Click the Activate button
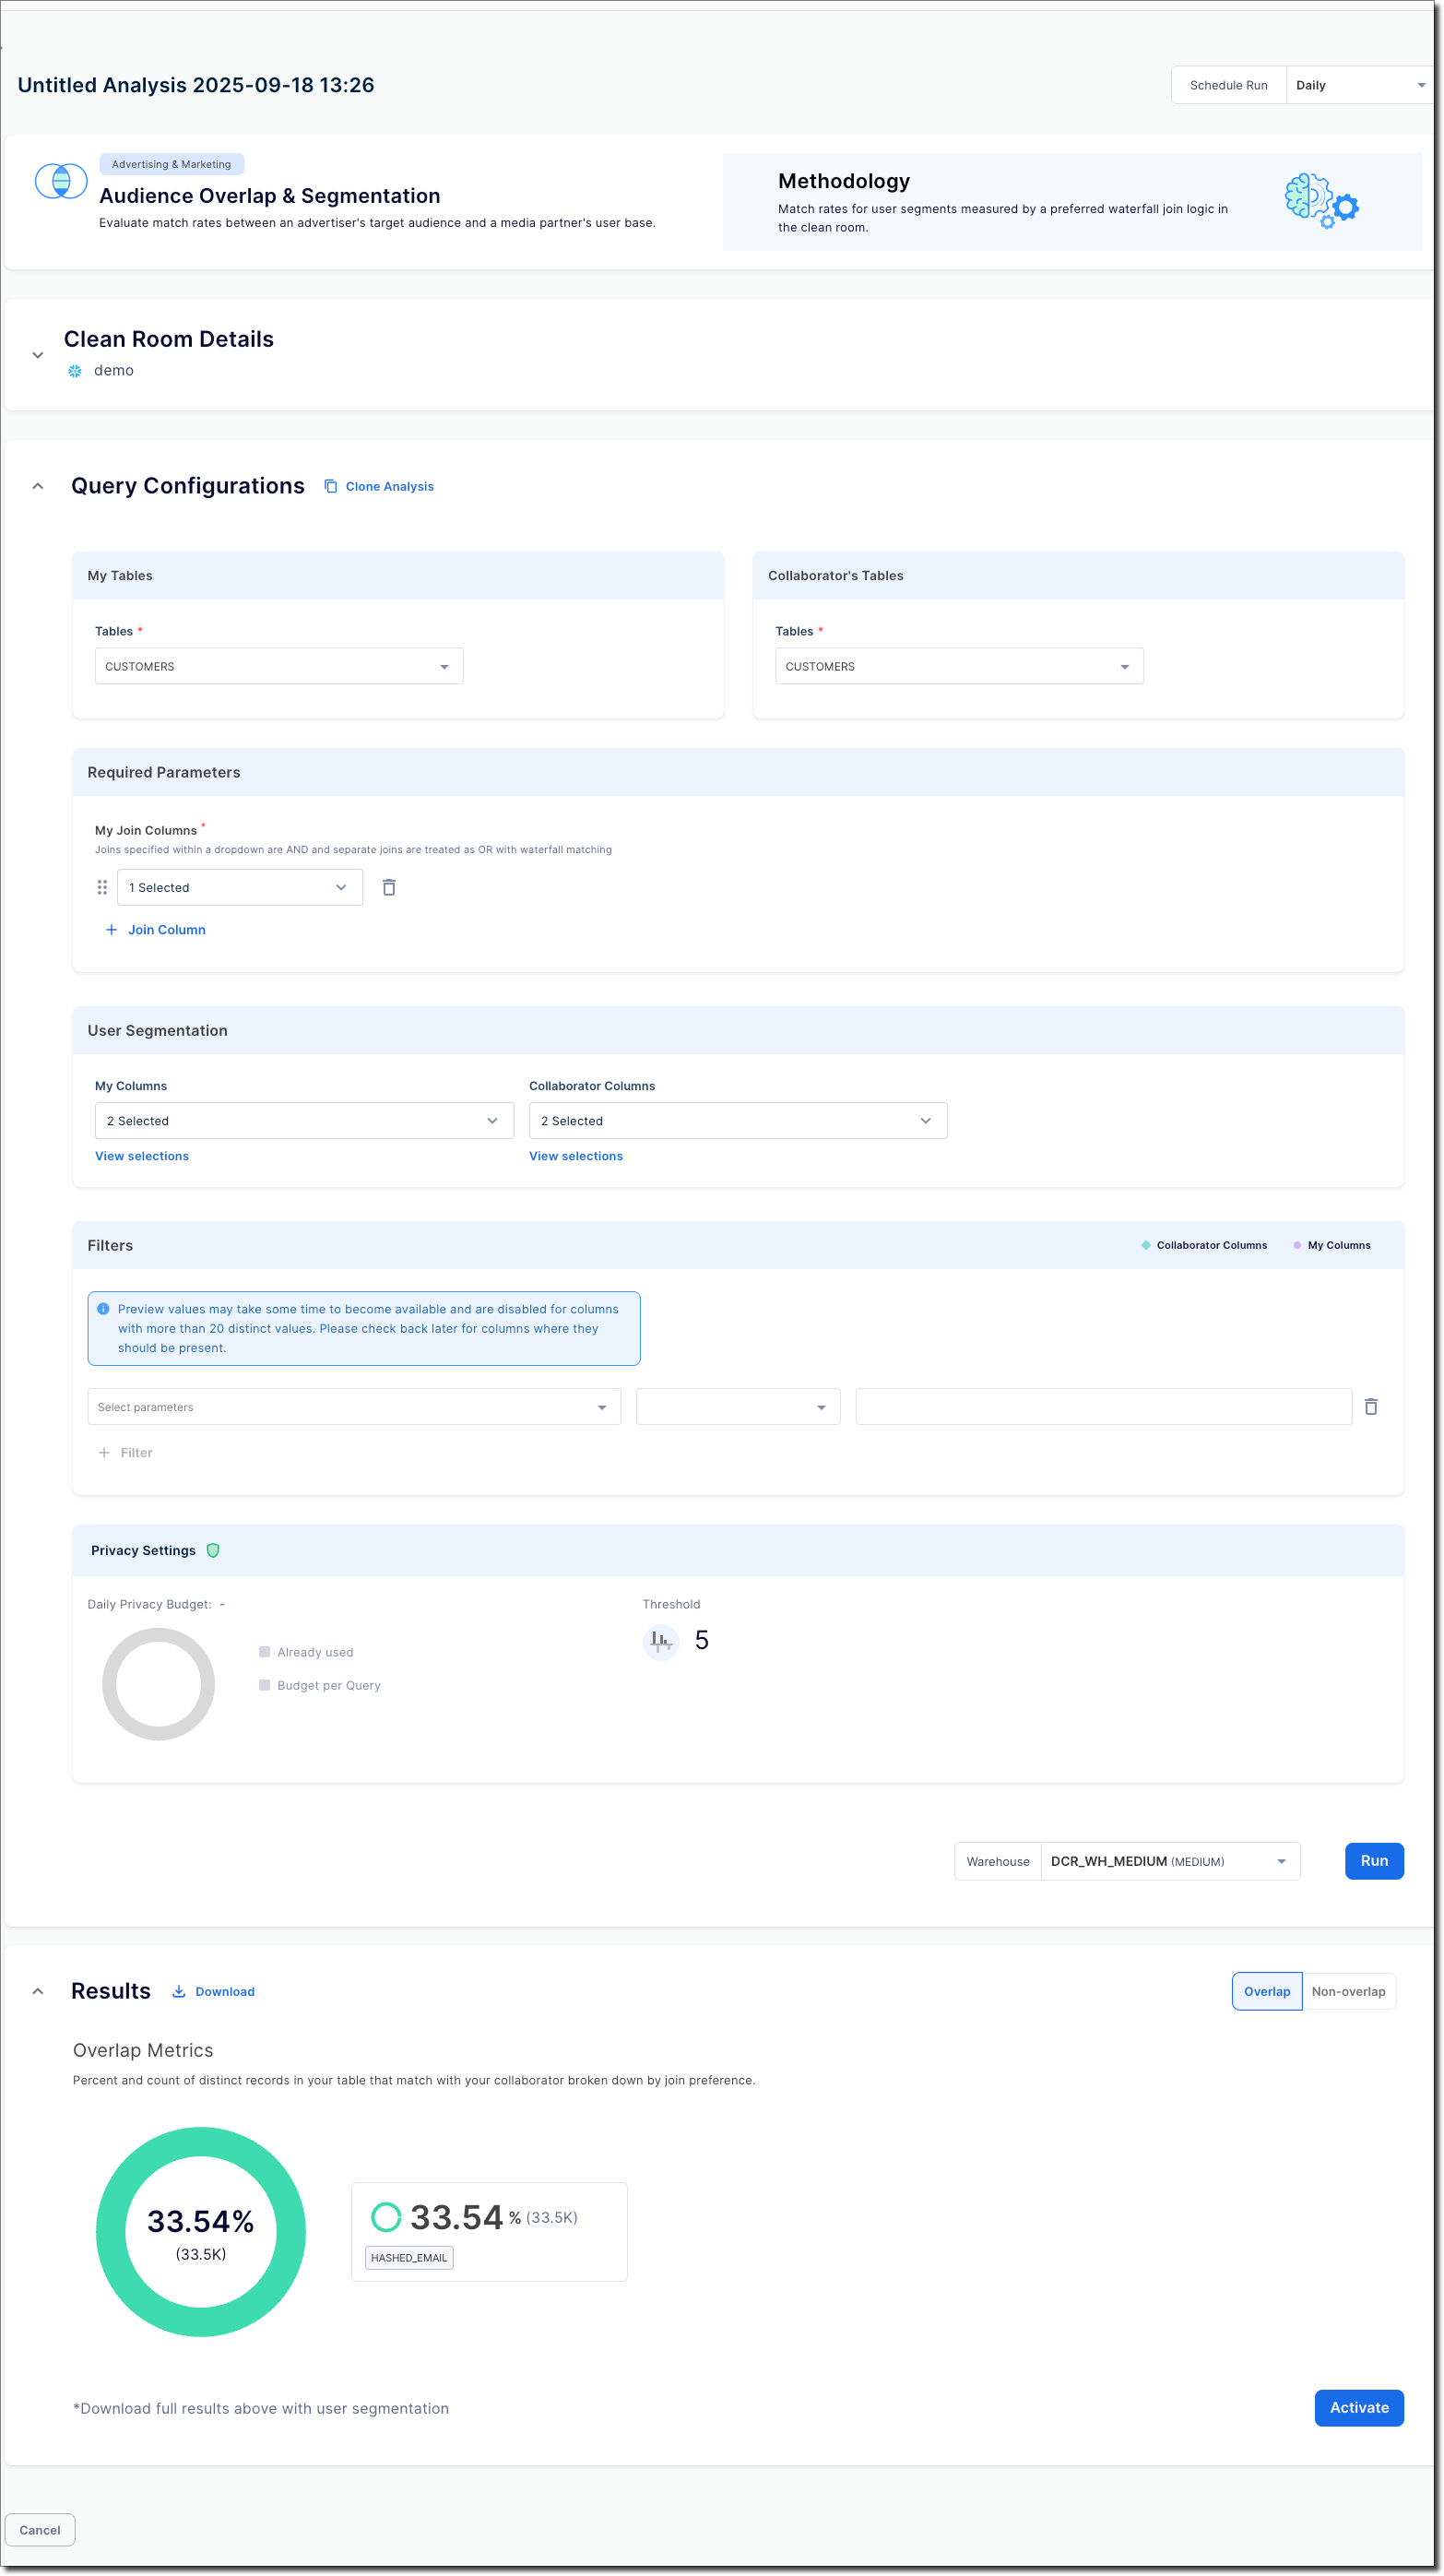The height and width of the screenshot is (2576, 1444). 1358,2407
